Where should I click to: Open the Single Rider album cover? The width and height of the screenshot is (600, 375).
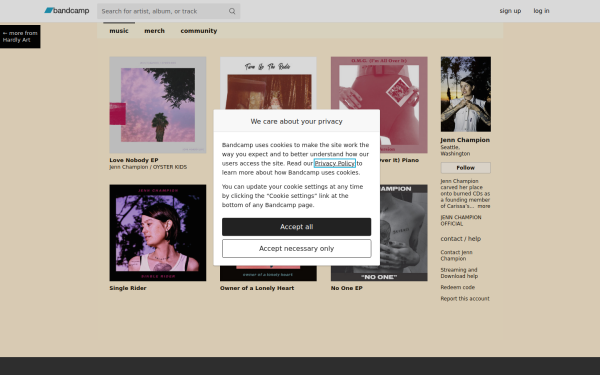click(158, 233)
